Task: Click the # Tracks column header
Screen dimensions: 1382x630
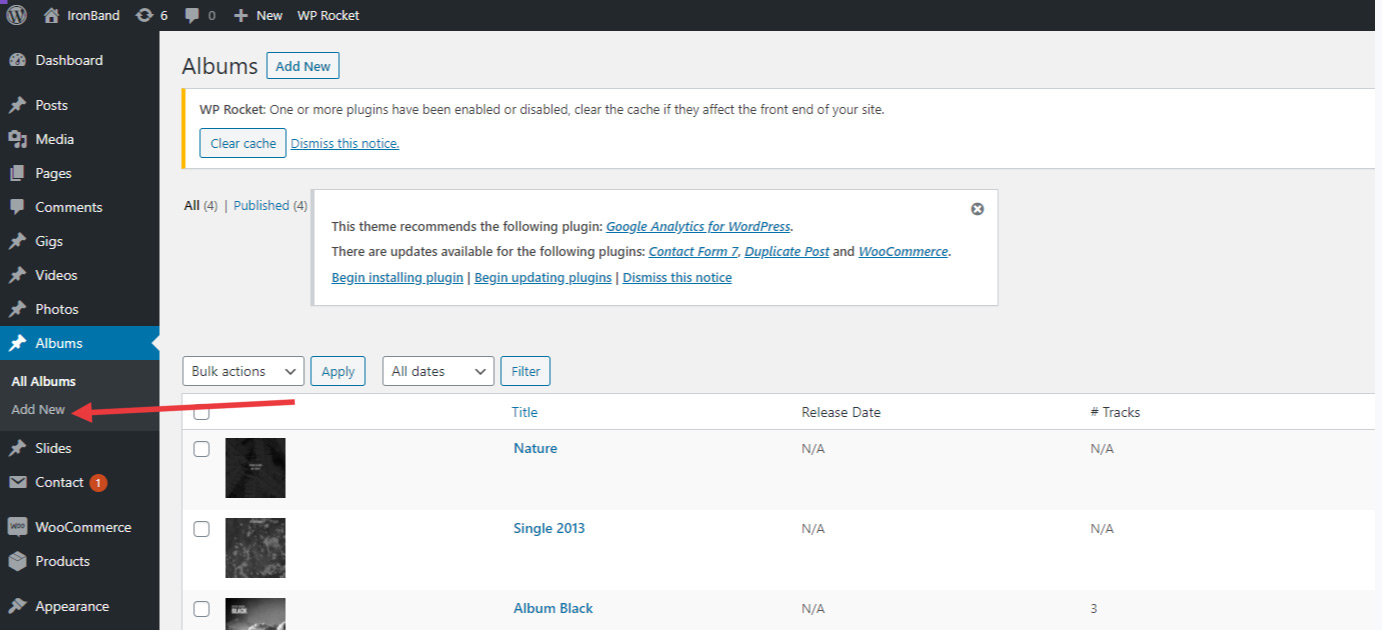Action: pyautogui.click(x=1115, y=412)
